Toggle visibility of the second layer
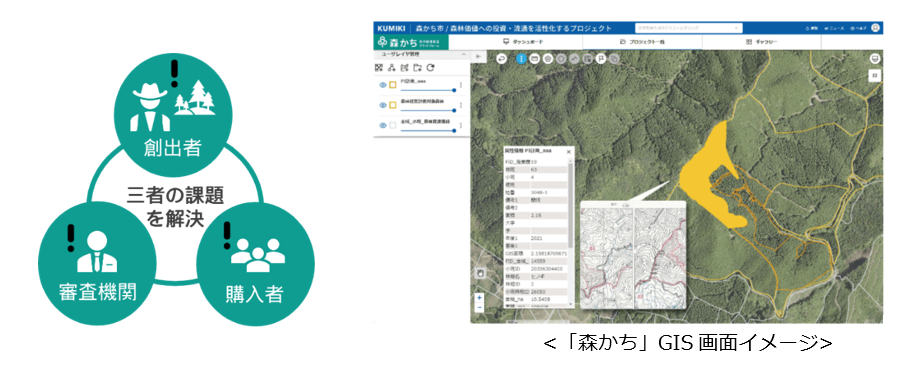This screenshot has height=372, width=905. [x=382, y=105]
